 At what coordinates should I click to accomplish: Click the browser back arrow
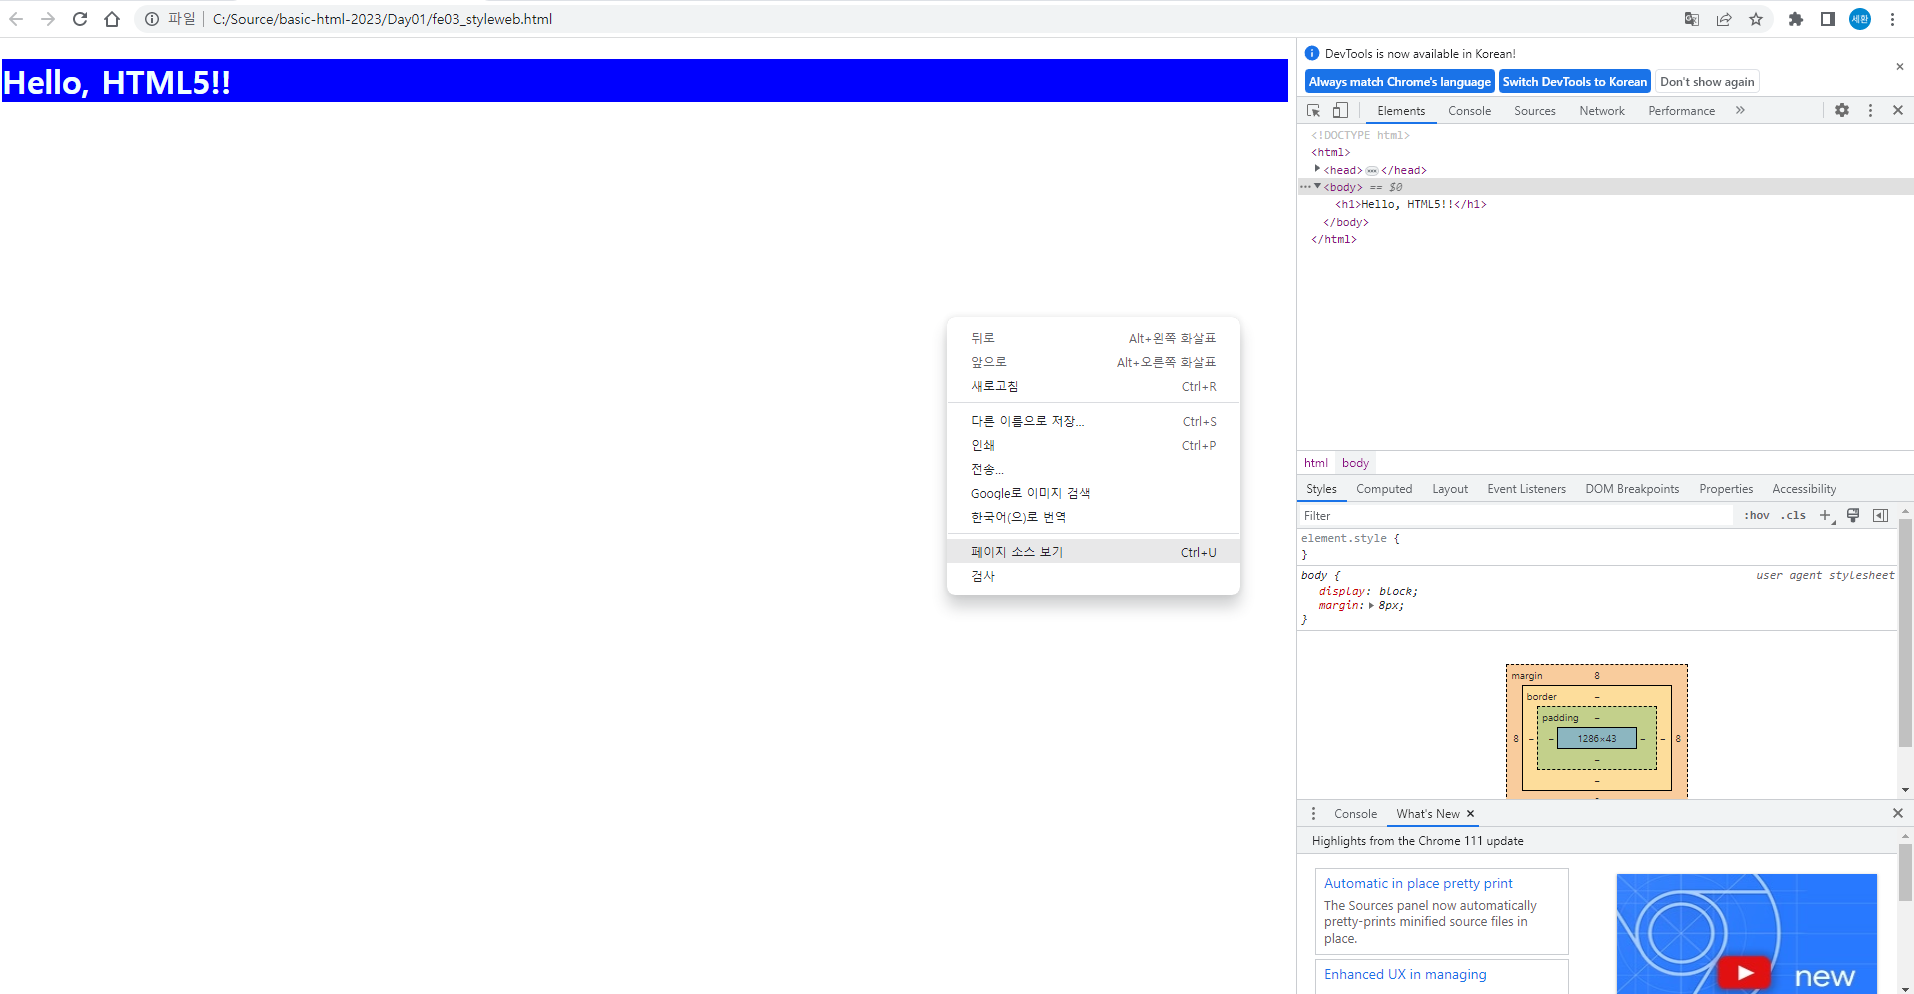pyautogui.click(x=16, y=19)
